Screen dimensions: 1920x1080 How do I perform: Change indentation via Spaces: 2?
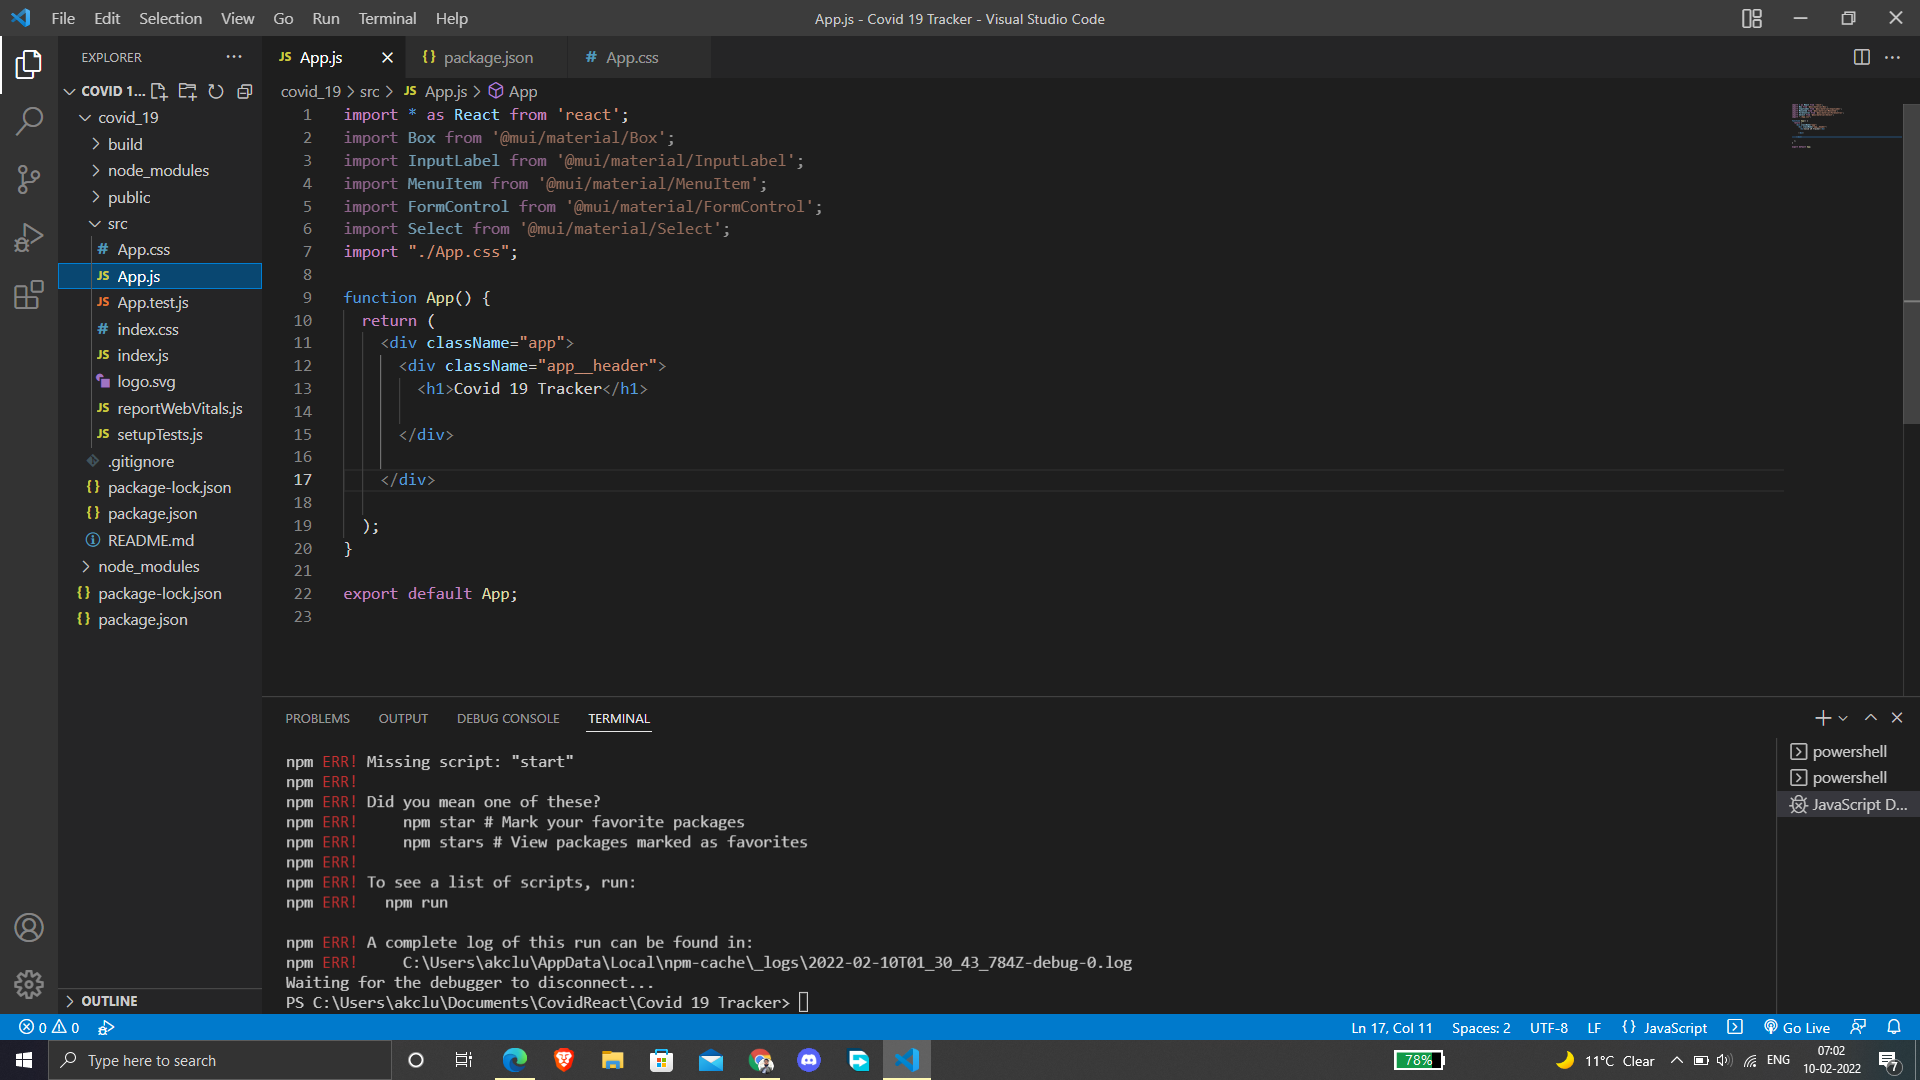tap(1480, 1027)
